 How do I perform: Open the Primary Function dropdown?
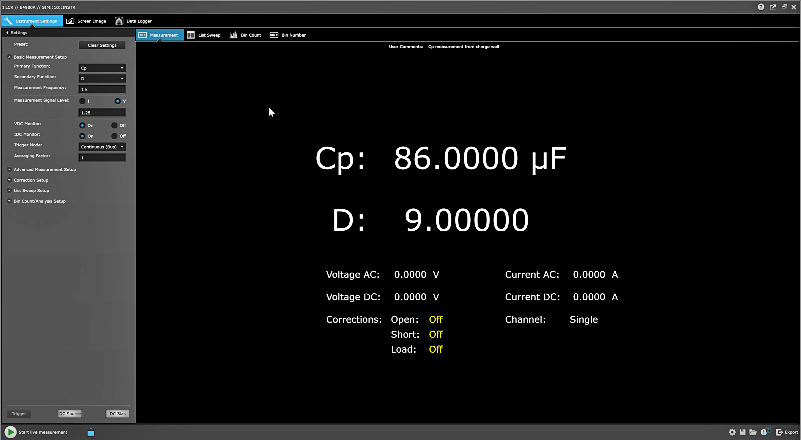(x=102, y=67)
